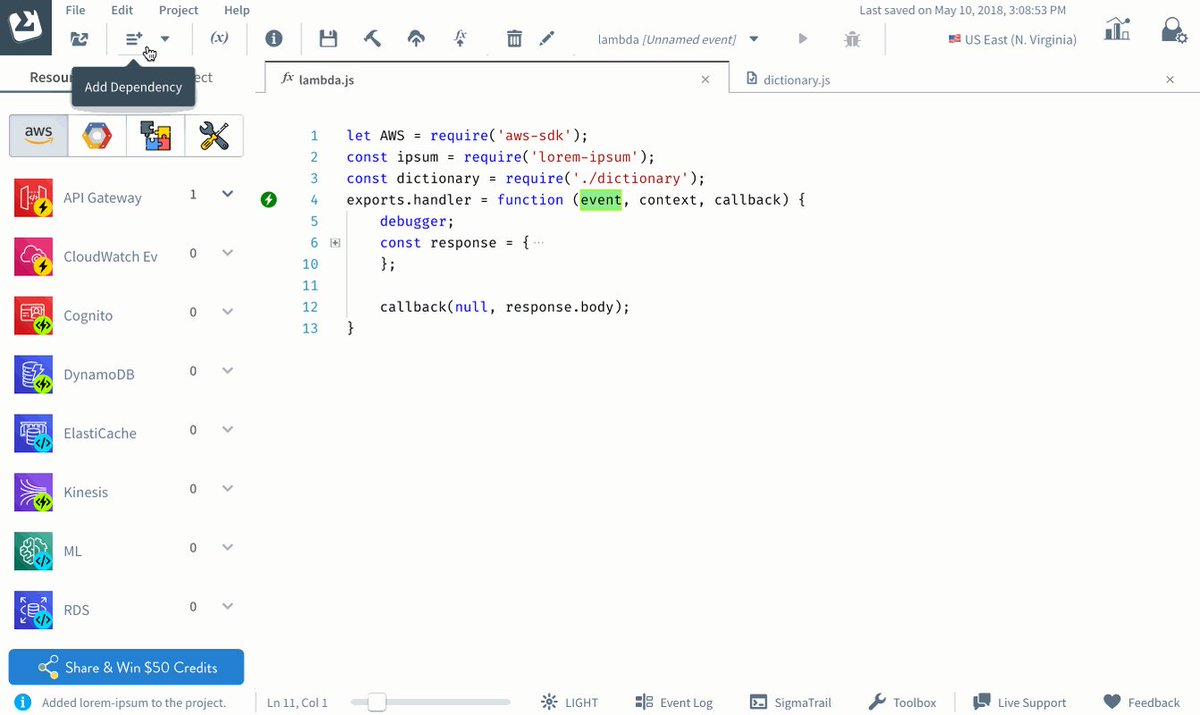Toggle the LIGHT theme
Screen dimensions: 1200x715
pyautogui.click(x=569, y=702)
